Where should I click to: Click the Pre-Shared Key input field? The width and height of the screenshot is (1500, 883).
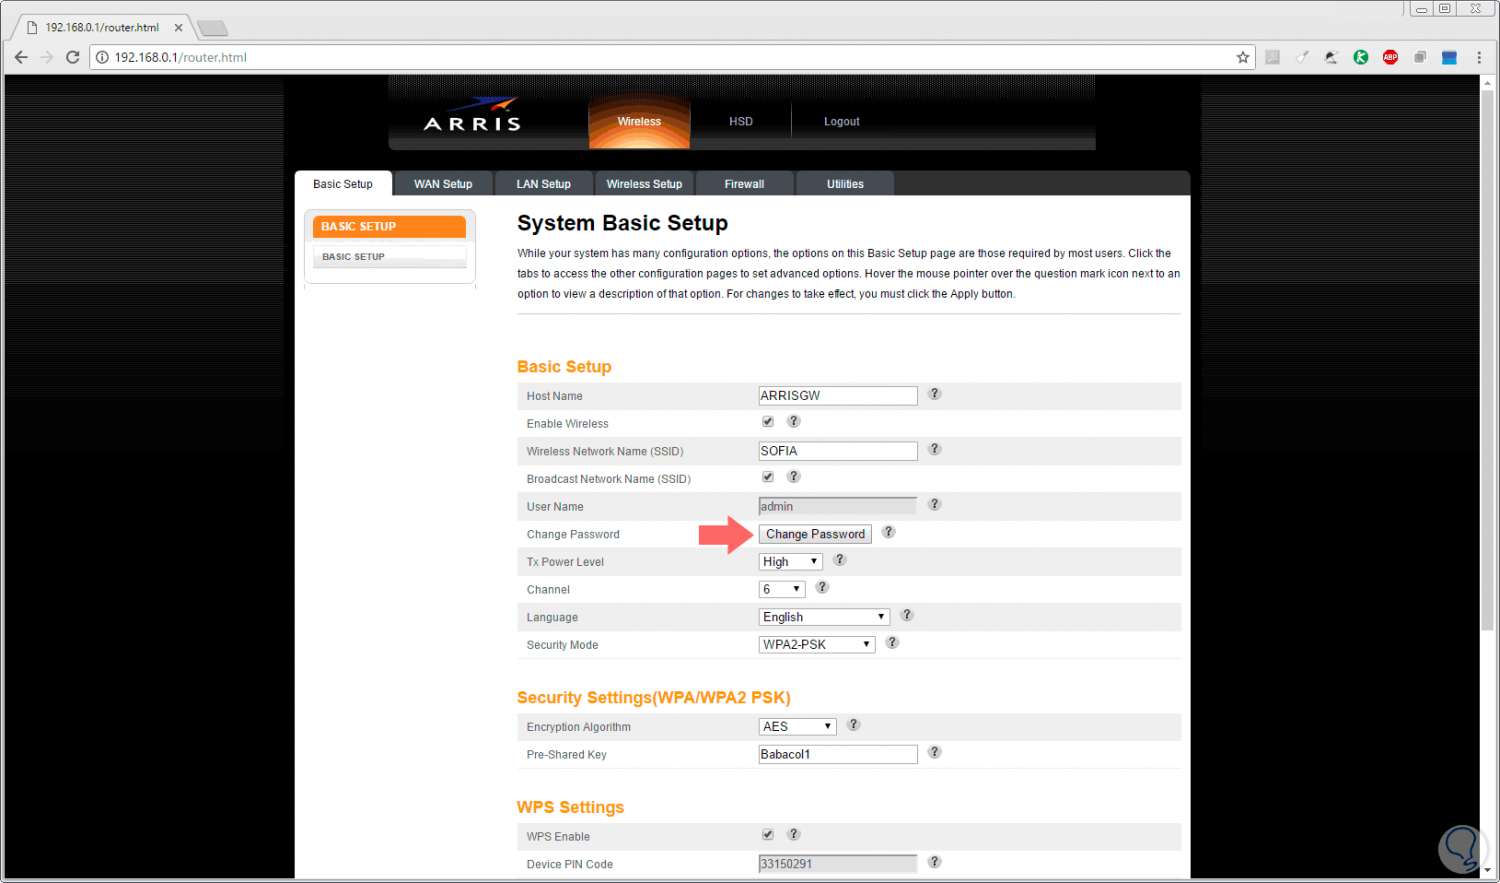tap(838, 754)
